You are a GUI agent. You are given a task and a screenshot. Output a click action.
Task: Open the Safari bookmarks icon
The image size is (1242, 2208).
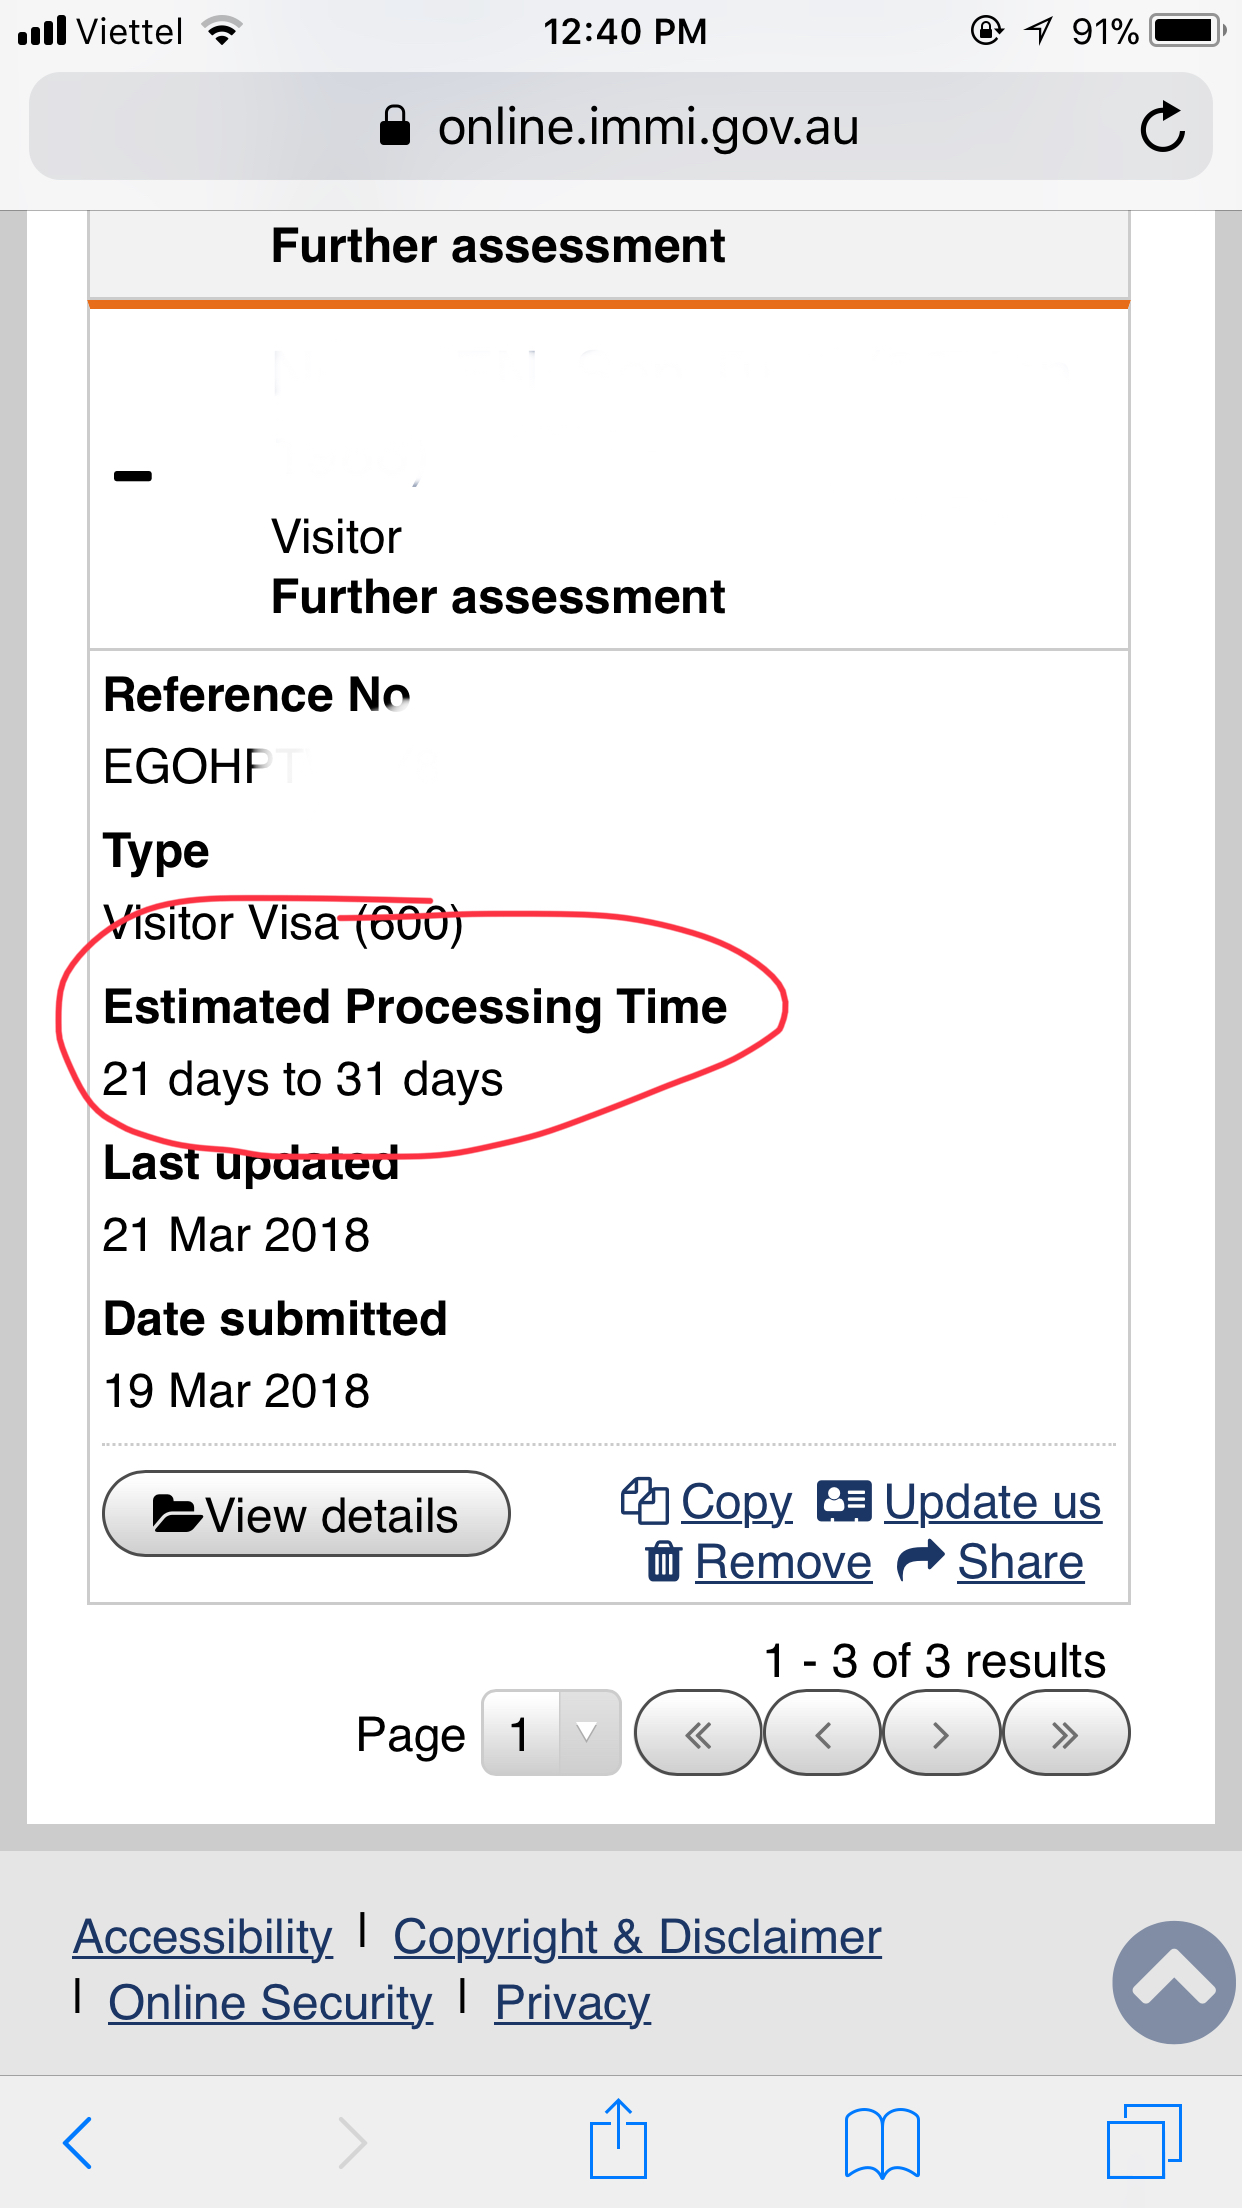[882, 2142]
